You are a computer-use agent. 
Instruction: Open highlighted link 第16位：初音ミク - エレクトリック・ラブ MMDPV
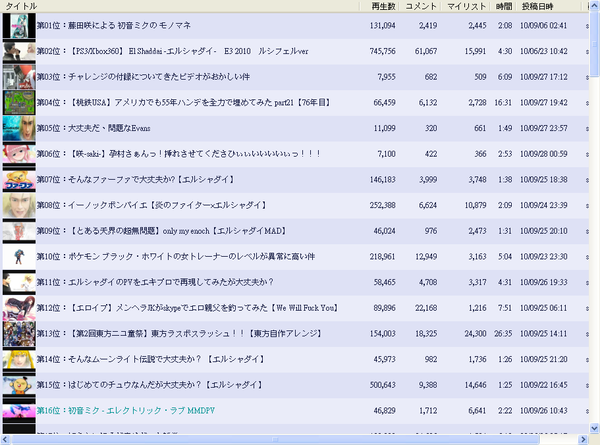[126, 411]
